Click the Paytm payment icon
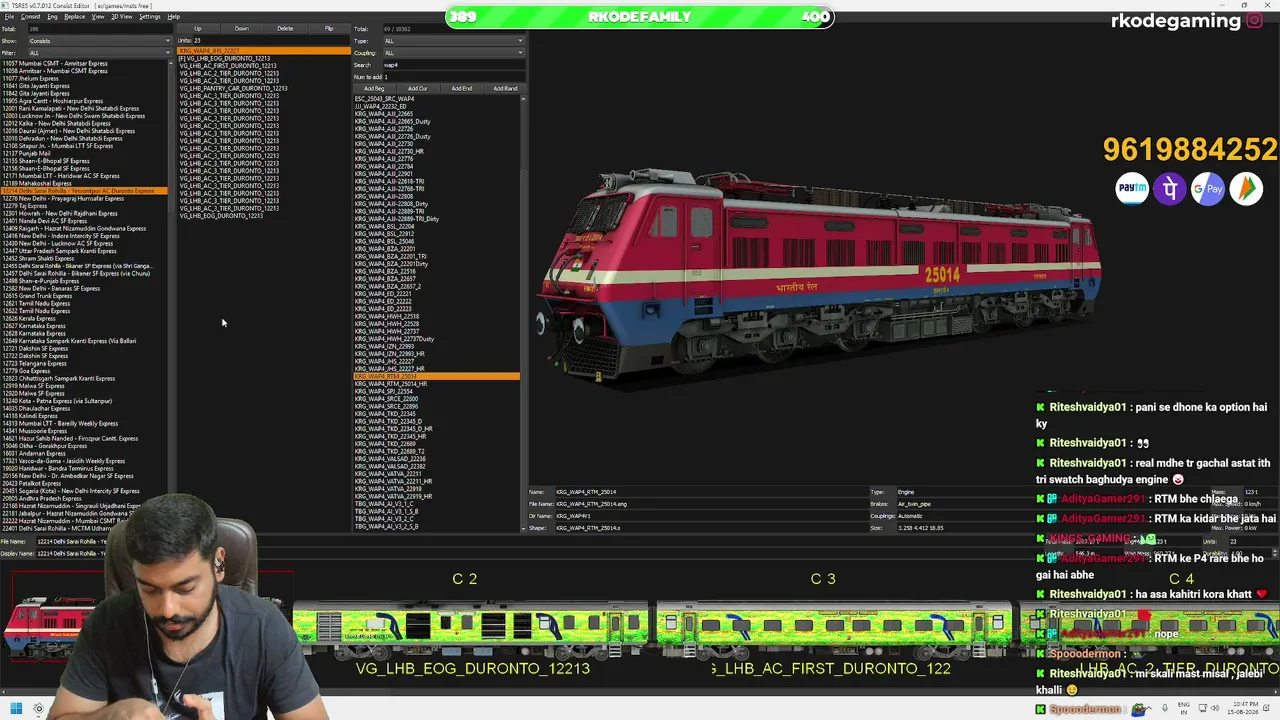Screen dimensions: 1280x720 tap(1132, 189)
